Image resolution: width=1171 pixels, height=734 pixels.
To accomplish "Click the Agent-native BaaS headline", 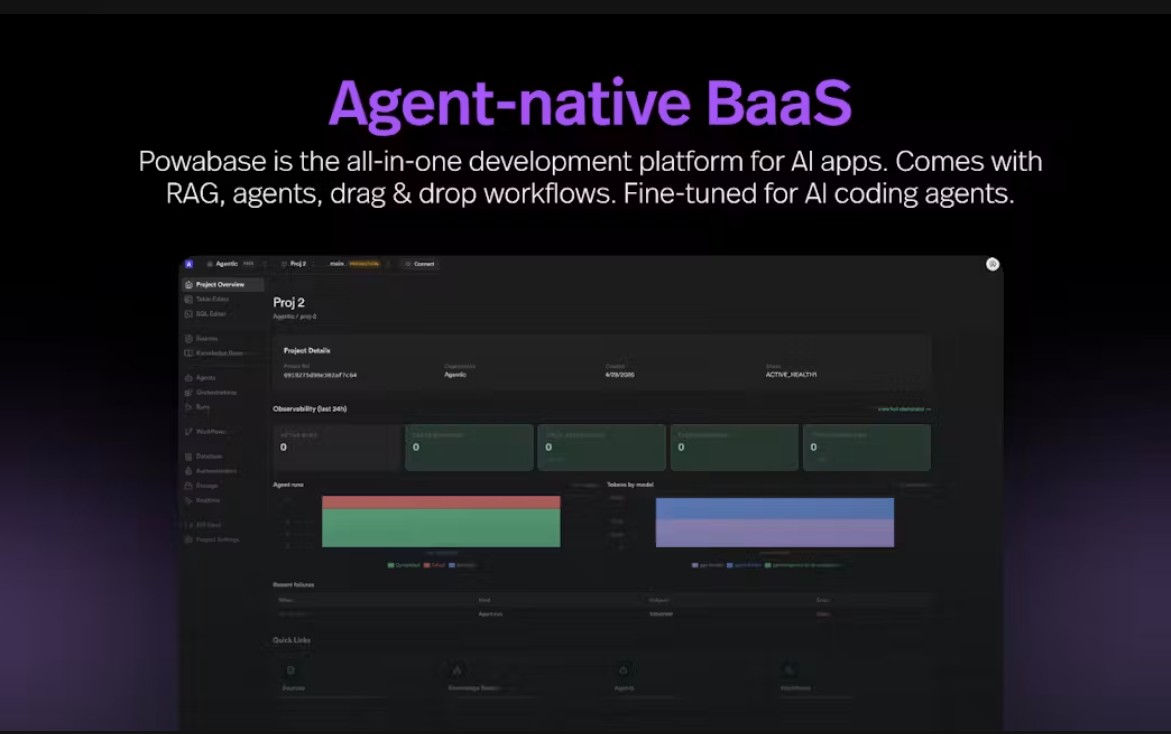I will pos(590,103).
